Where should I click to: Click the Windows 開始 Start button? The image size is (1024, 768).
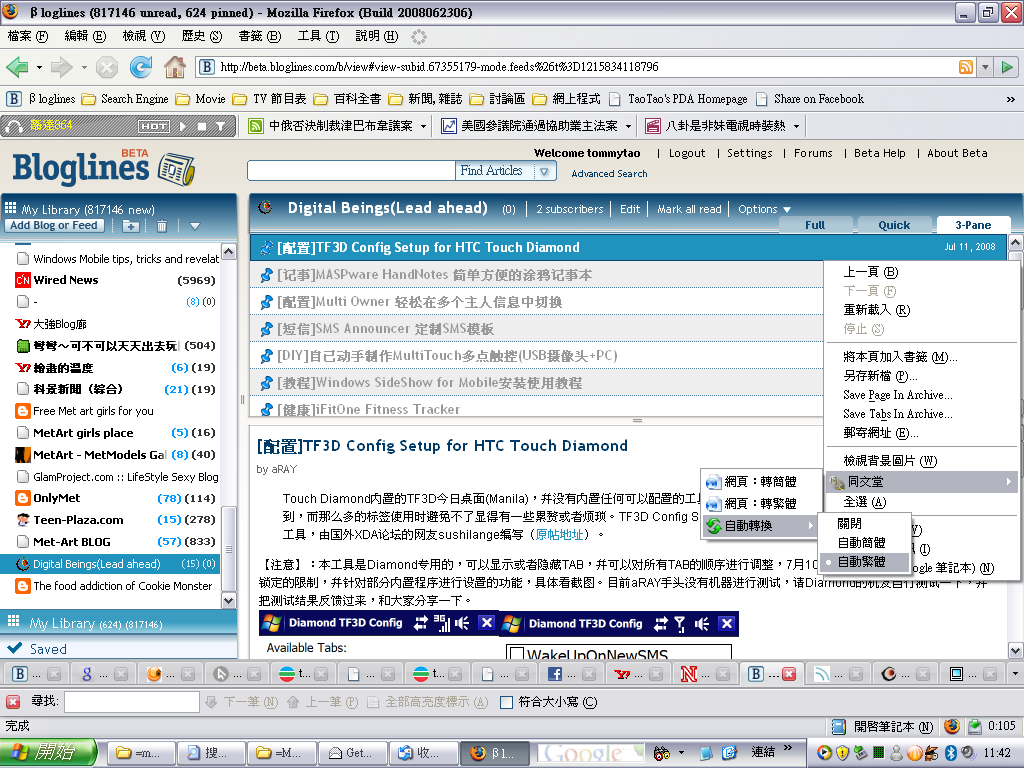click(x=49, y=752)
